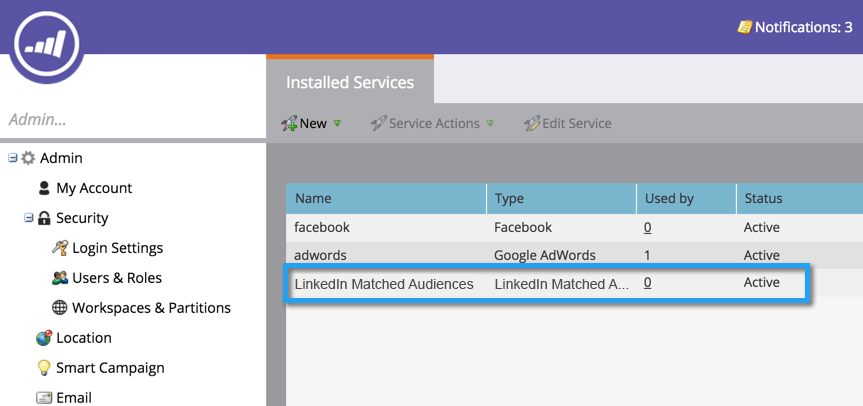Click the Edit Service button

click(x=568, y=123)
